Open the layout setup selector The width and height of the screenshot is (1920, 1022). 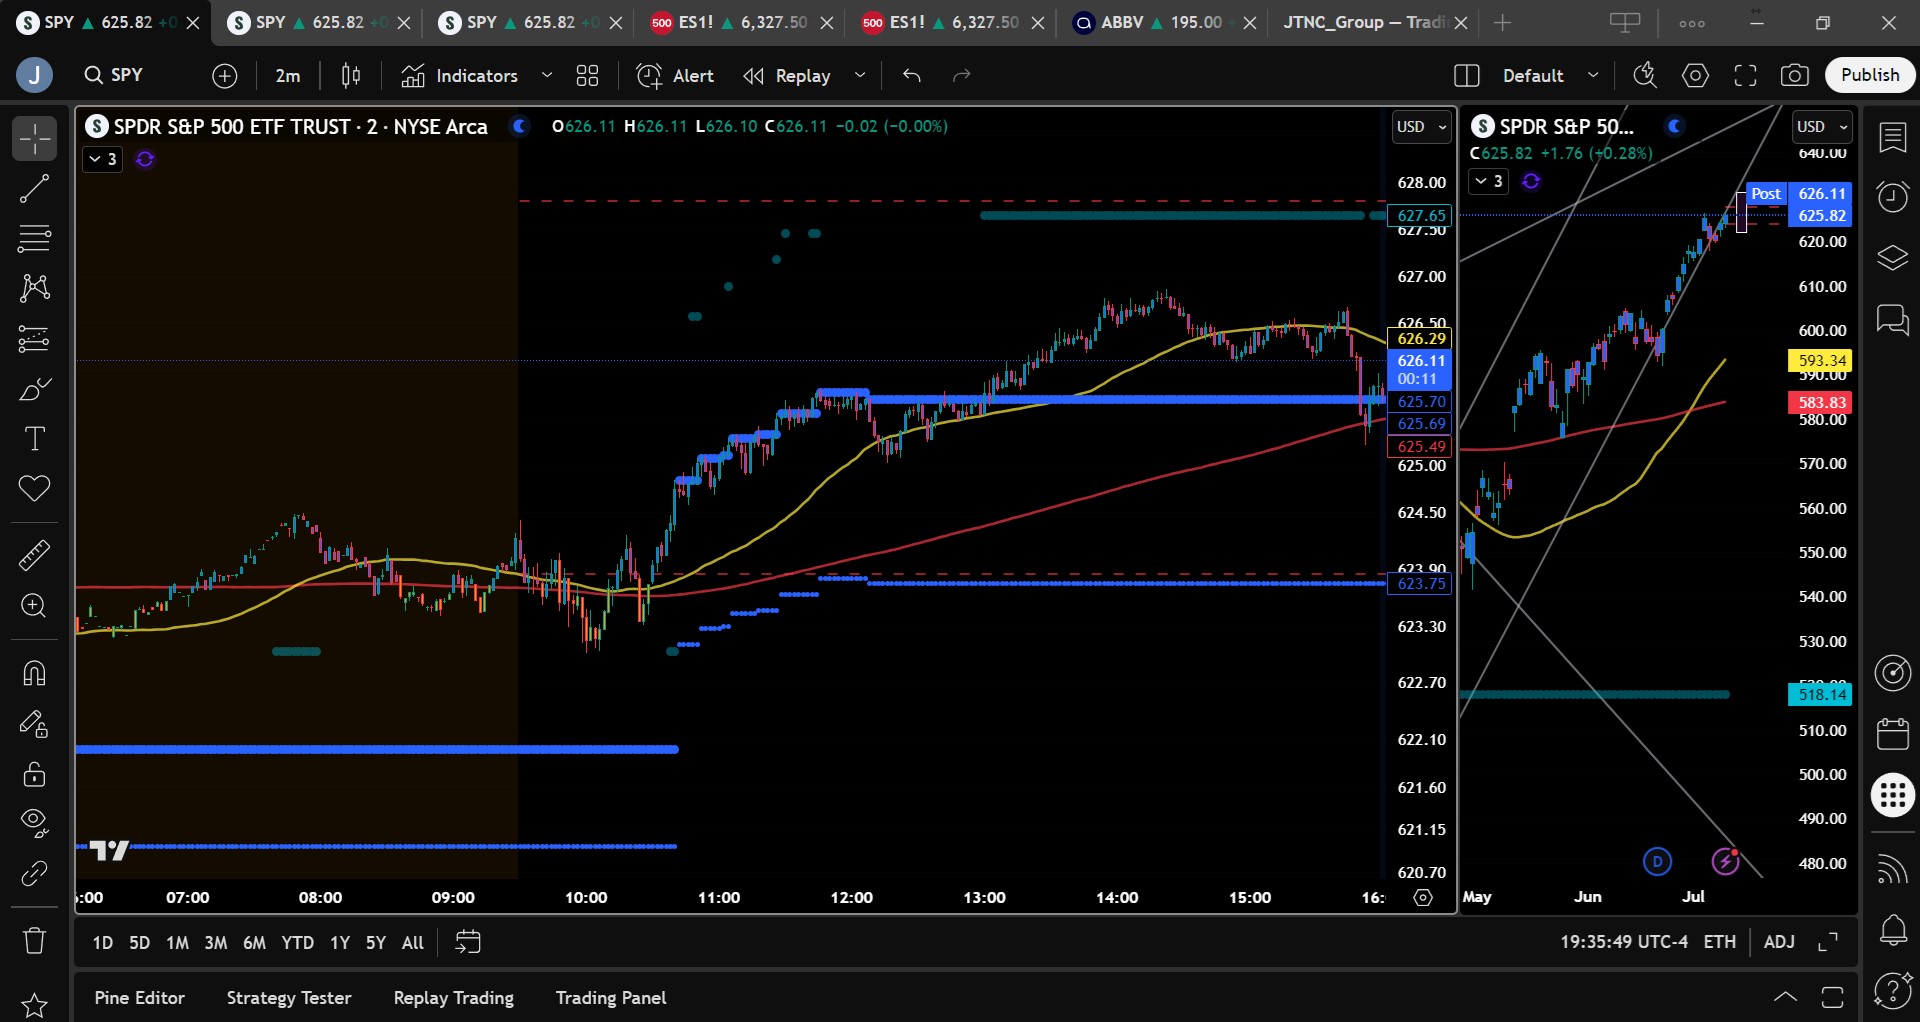tap(1467, 75)
